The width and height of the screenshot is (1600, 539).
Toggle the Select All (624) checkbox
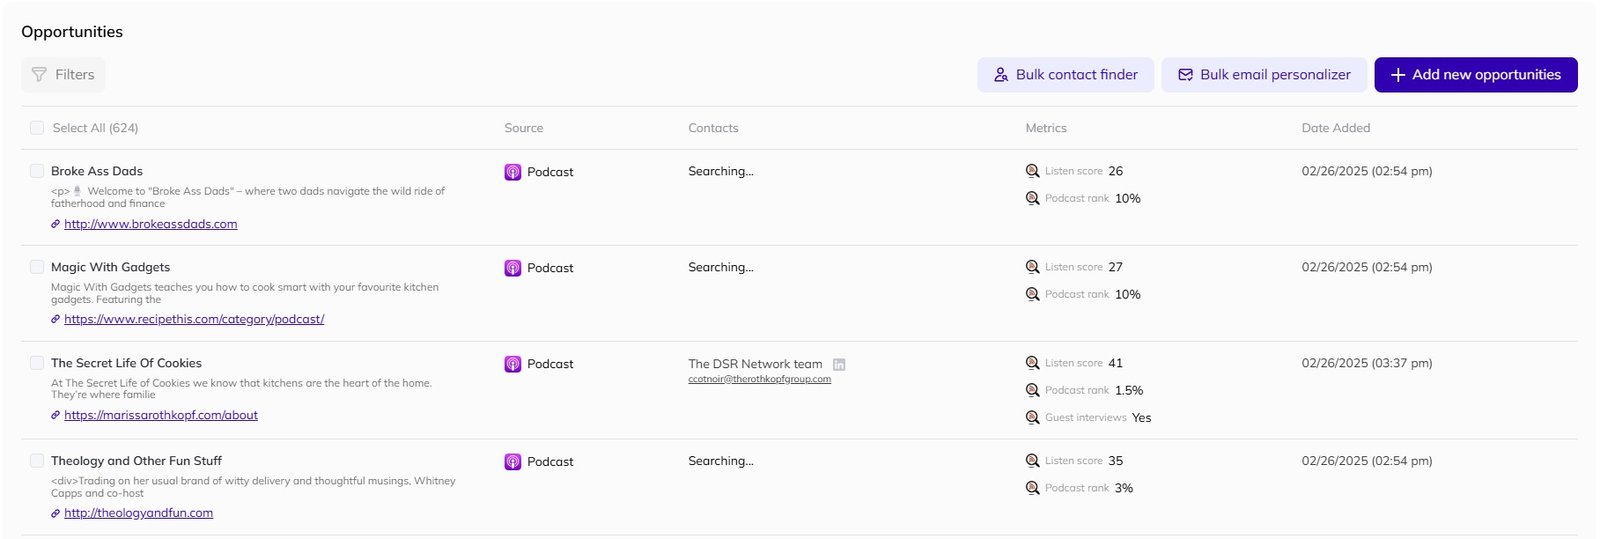point(37,128)
